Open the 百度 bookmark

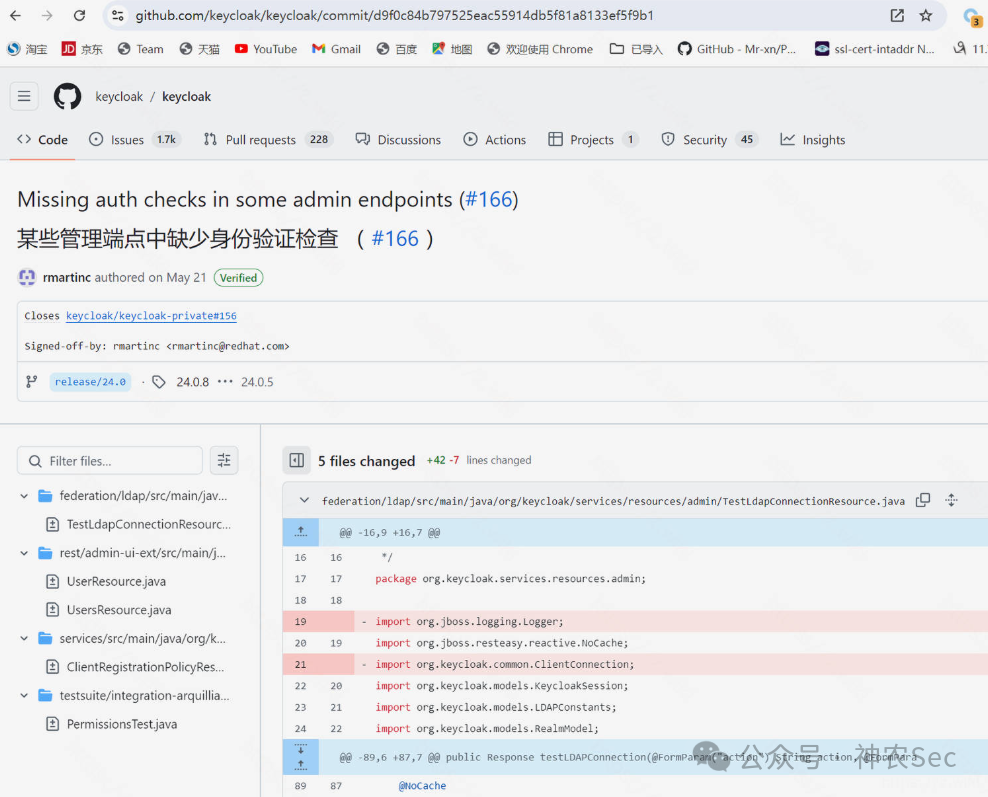(x=396, y=49)
